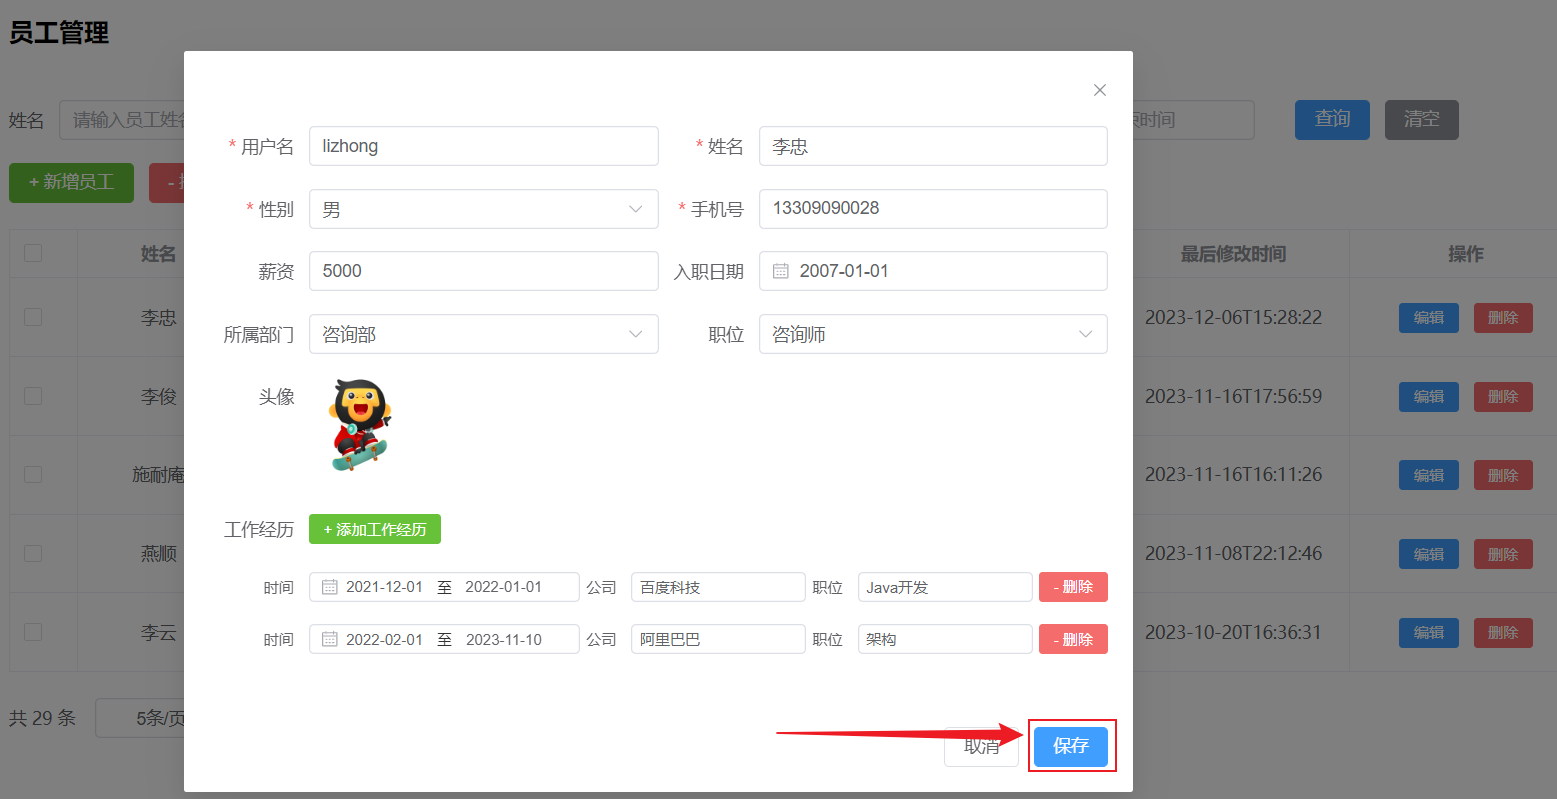This screenshot has height=799, width=1557.
Task: Click 删除 in the 2023-12-06T15:28:22 row
Action: 1503,318
